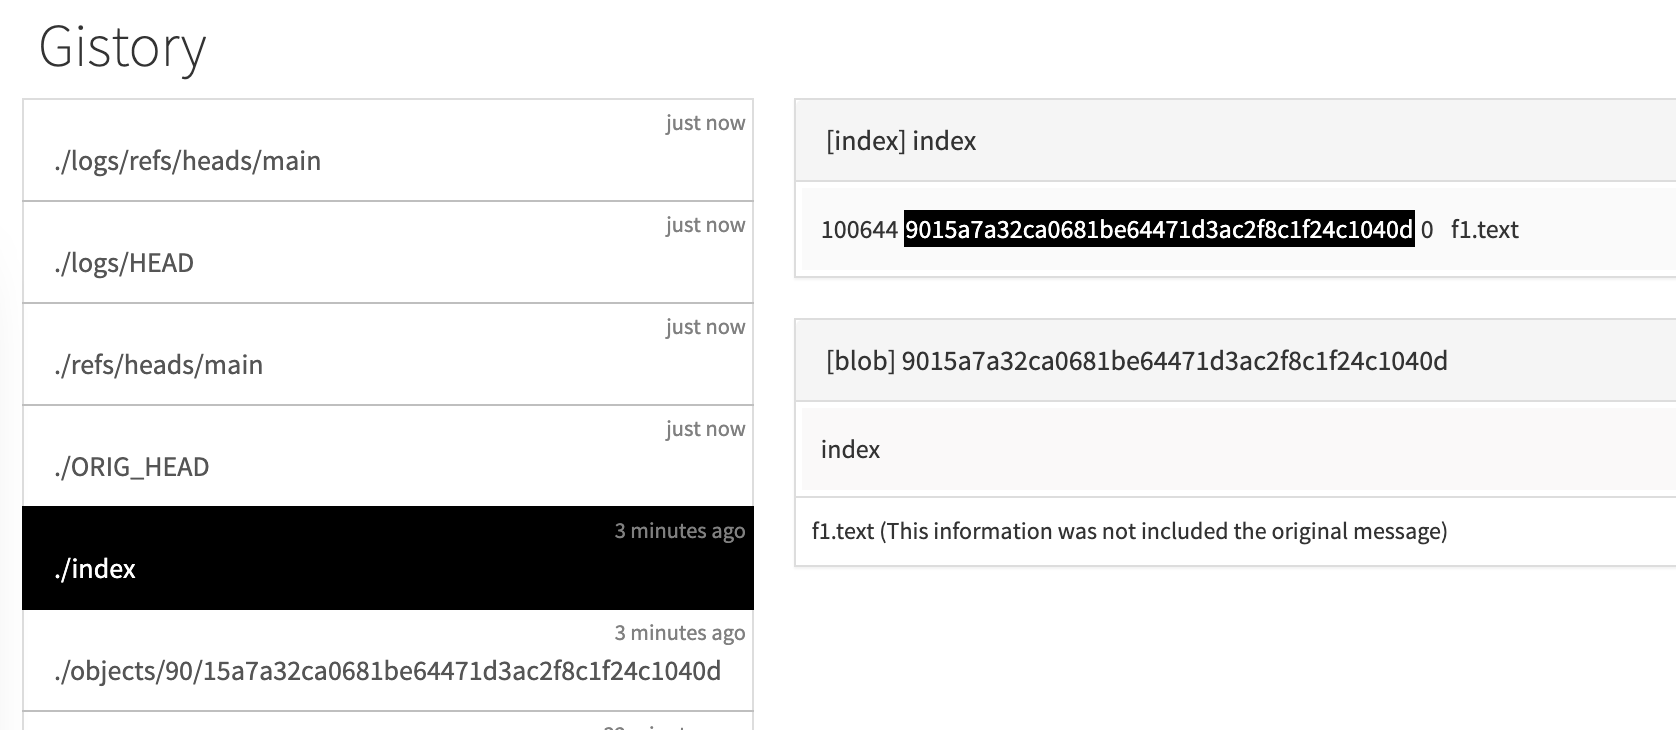Click the 'index' row under the blob panel

(850, 450)
